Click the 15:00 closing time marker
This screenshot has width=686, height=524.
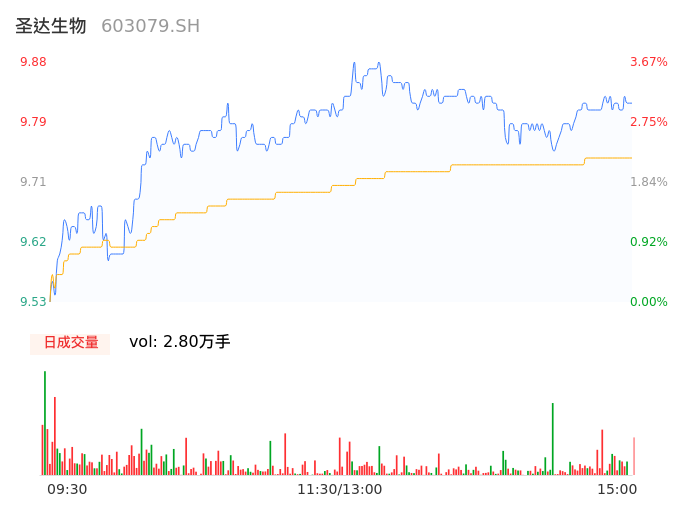(x=617, y=489)
